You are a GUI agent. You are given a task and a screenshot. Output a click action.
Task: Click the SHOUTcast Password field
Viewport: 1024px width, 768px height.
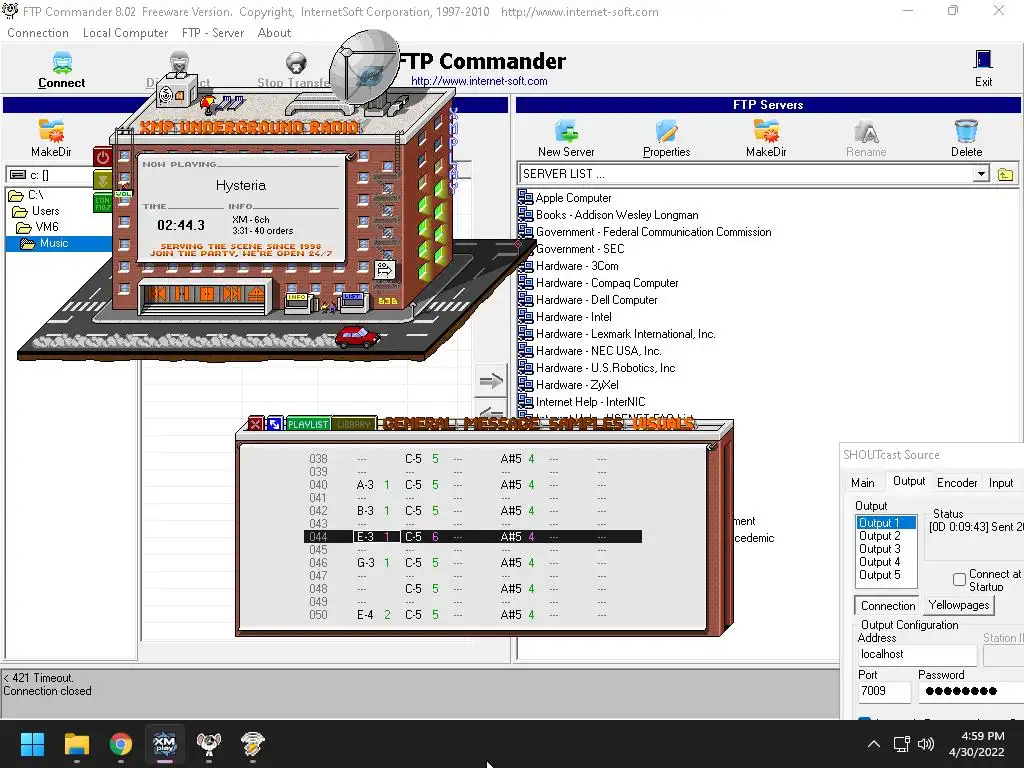(x=970, y=691)
